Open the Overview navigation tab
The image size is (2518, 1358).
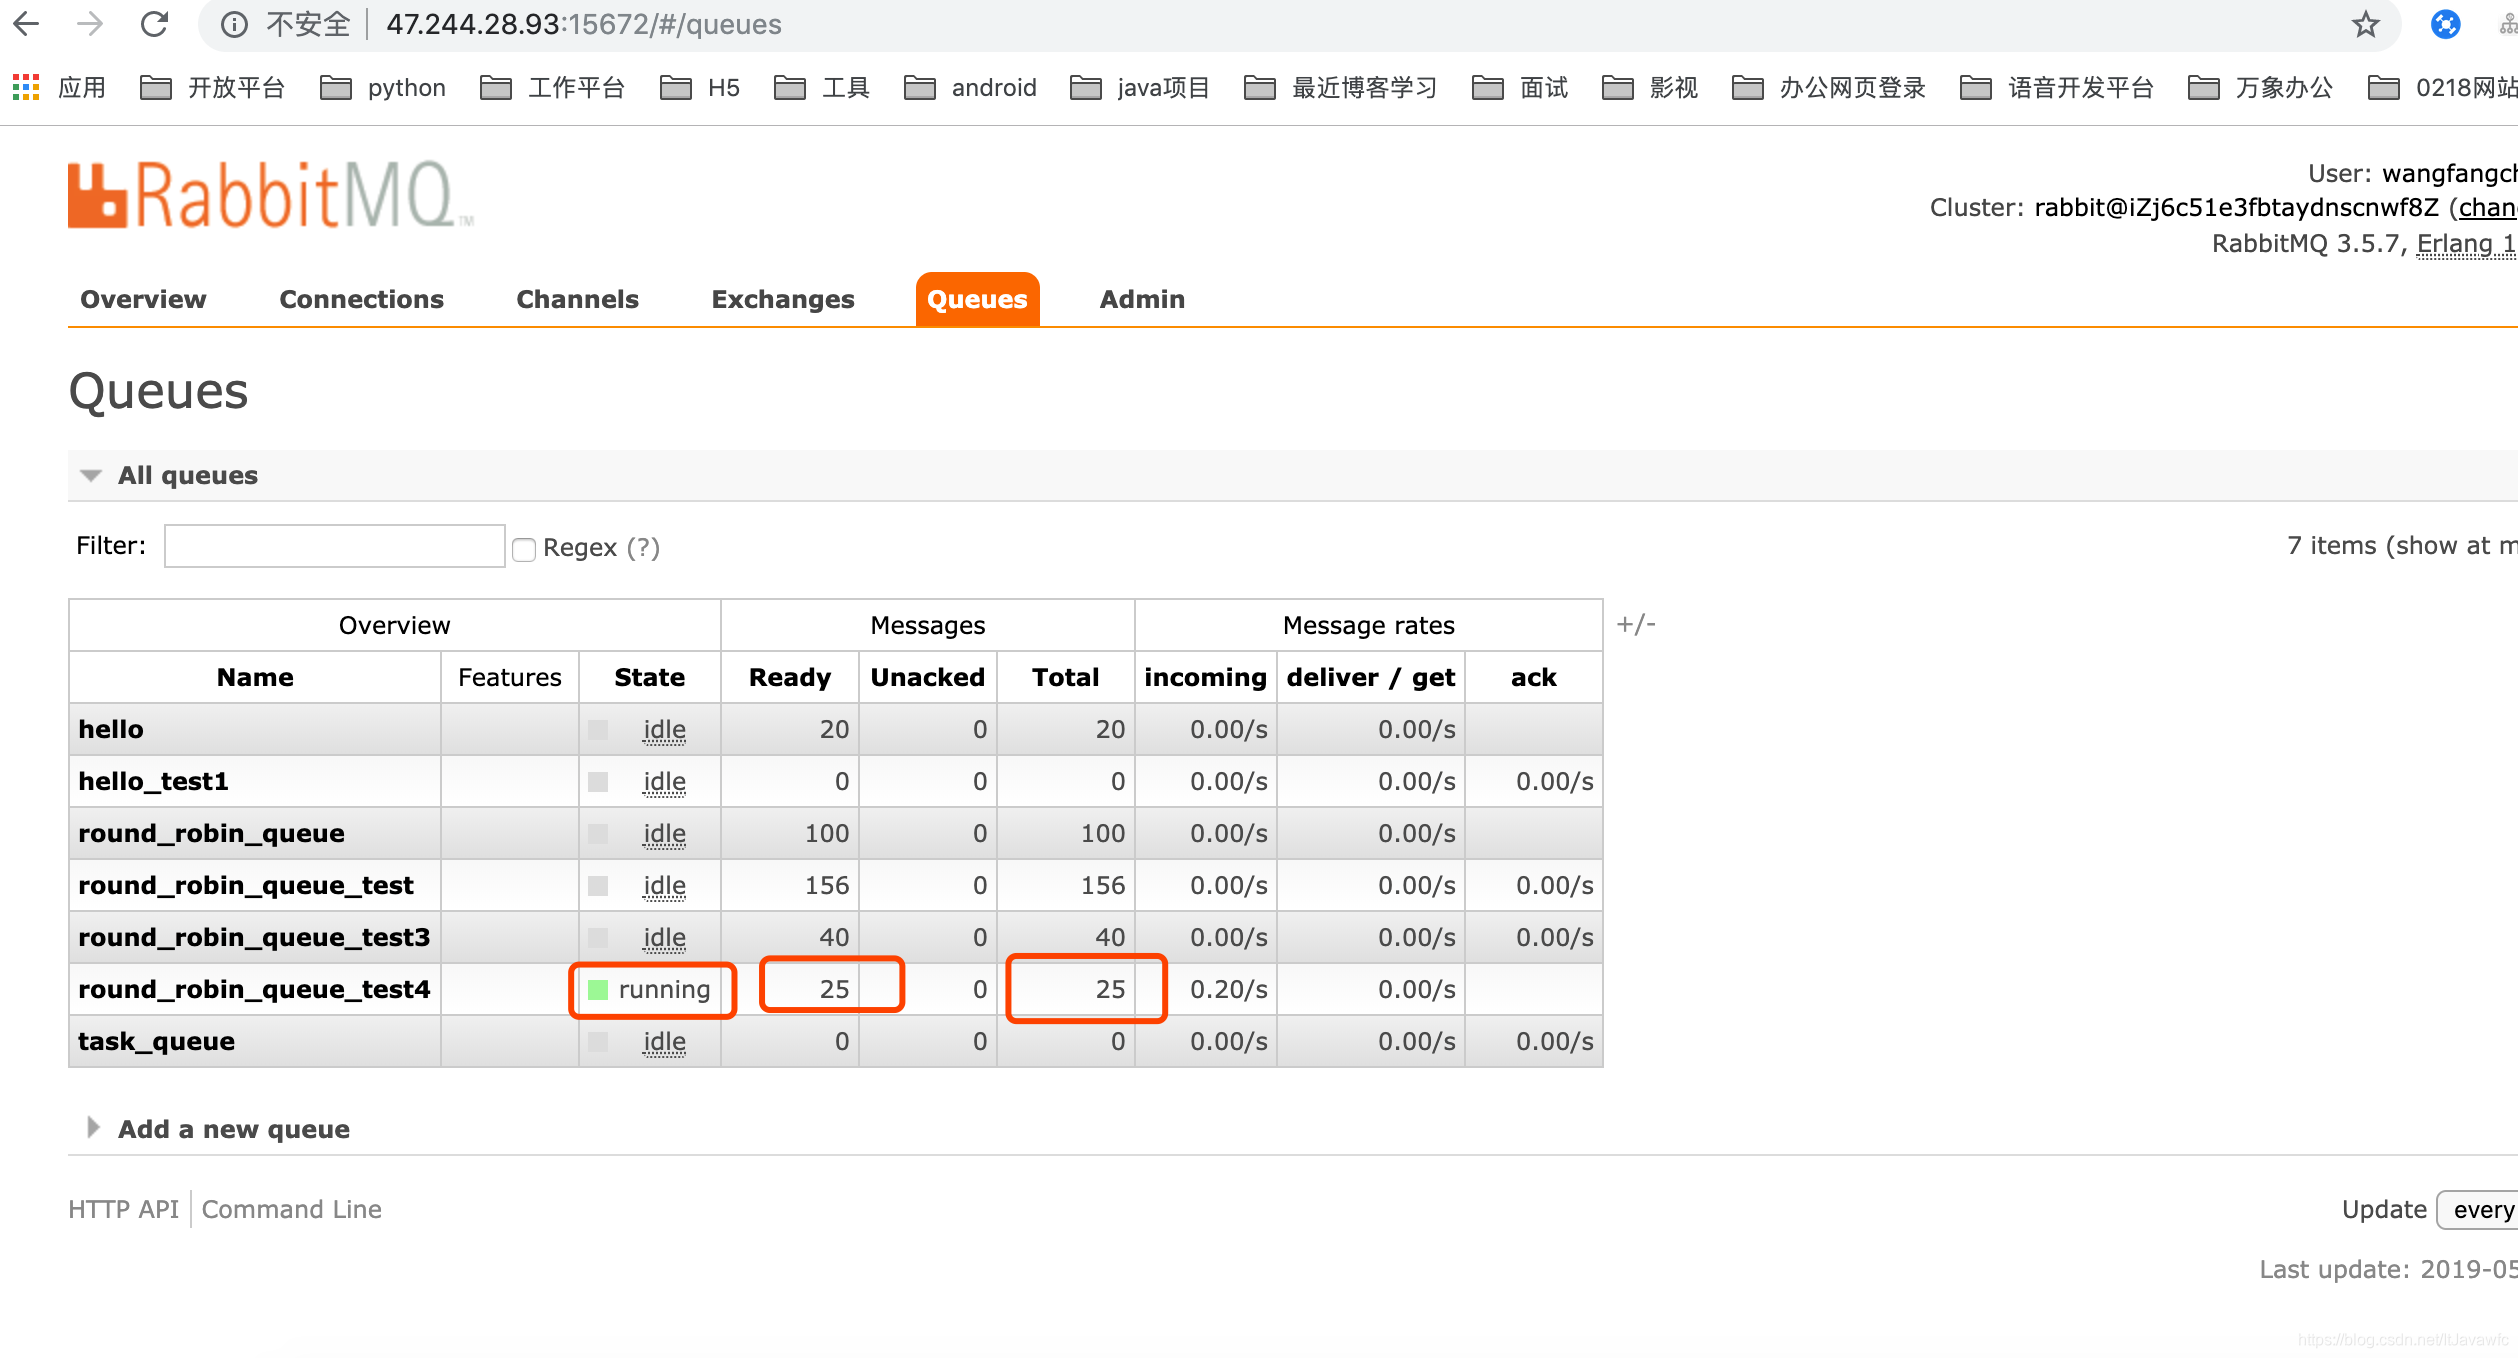142,298
